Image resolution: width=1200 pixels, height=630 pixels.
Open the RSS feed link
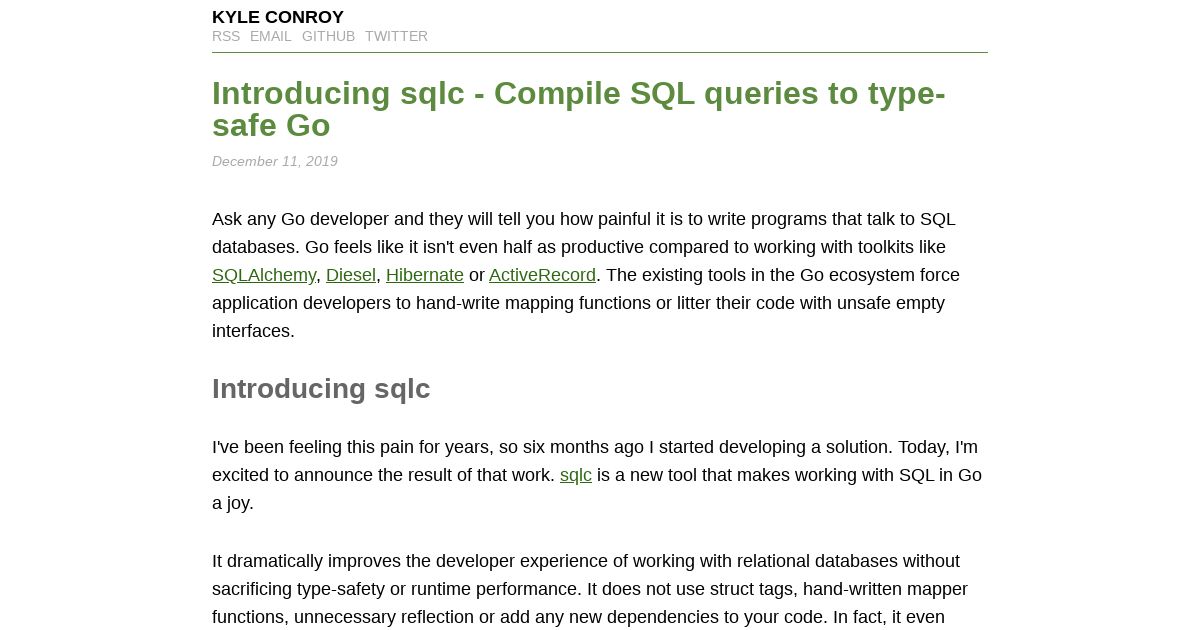point(226,36)
